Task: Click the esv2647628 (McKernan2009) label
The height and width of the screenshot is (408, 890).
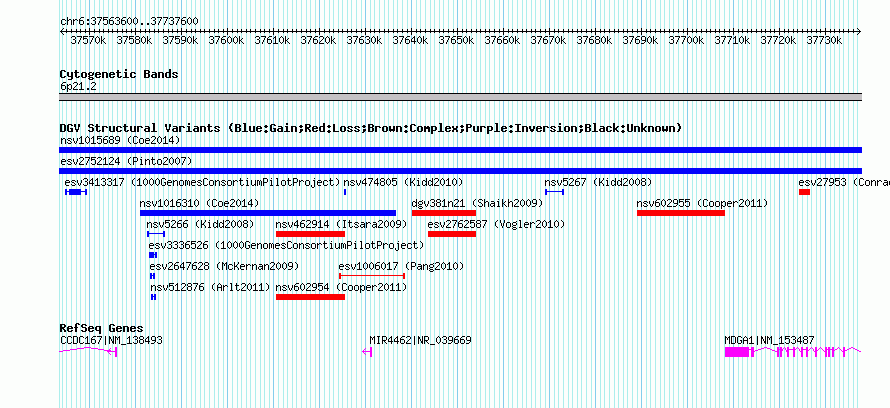Action: pos(224,266)
